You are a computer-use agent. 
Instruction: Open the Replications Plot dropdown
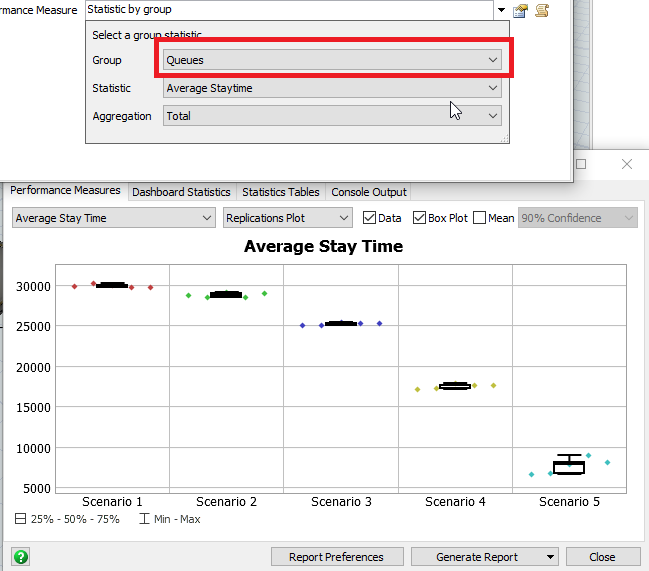[288, 218]
